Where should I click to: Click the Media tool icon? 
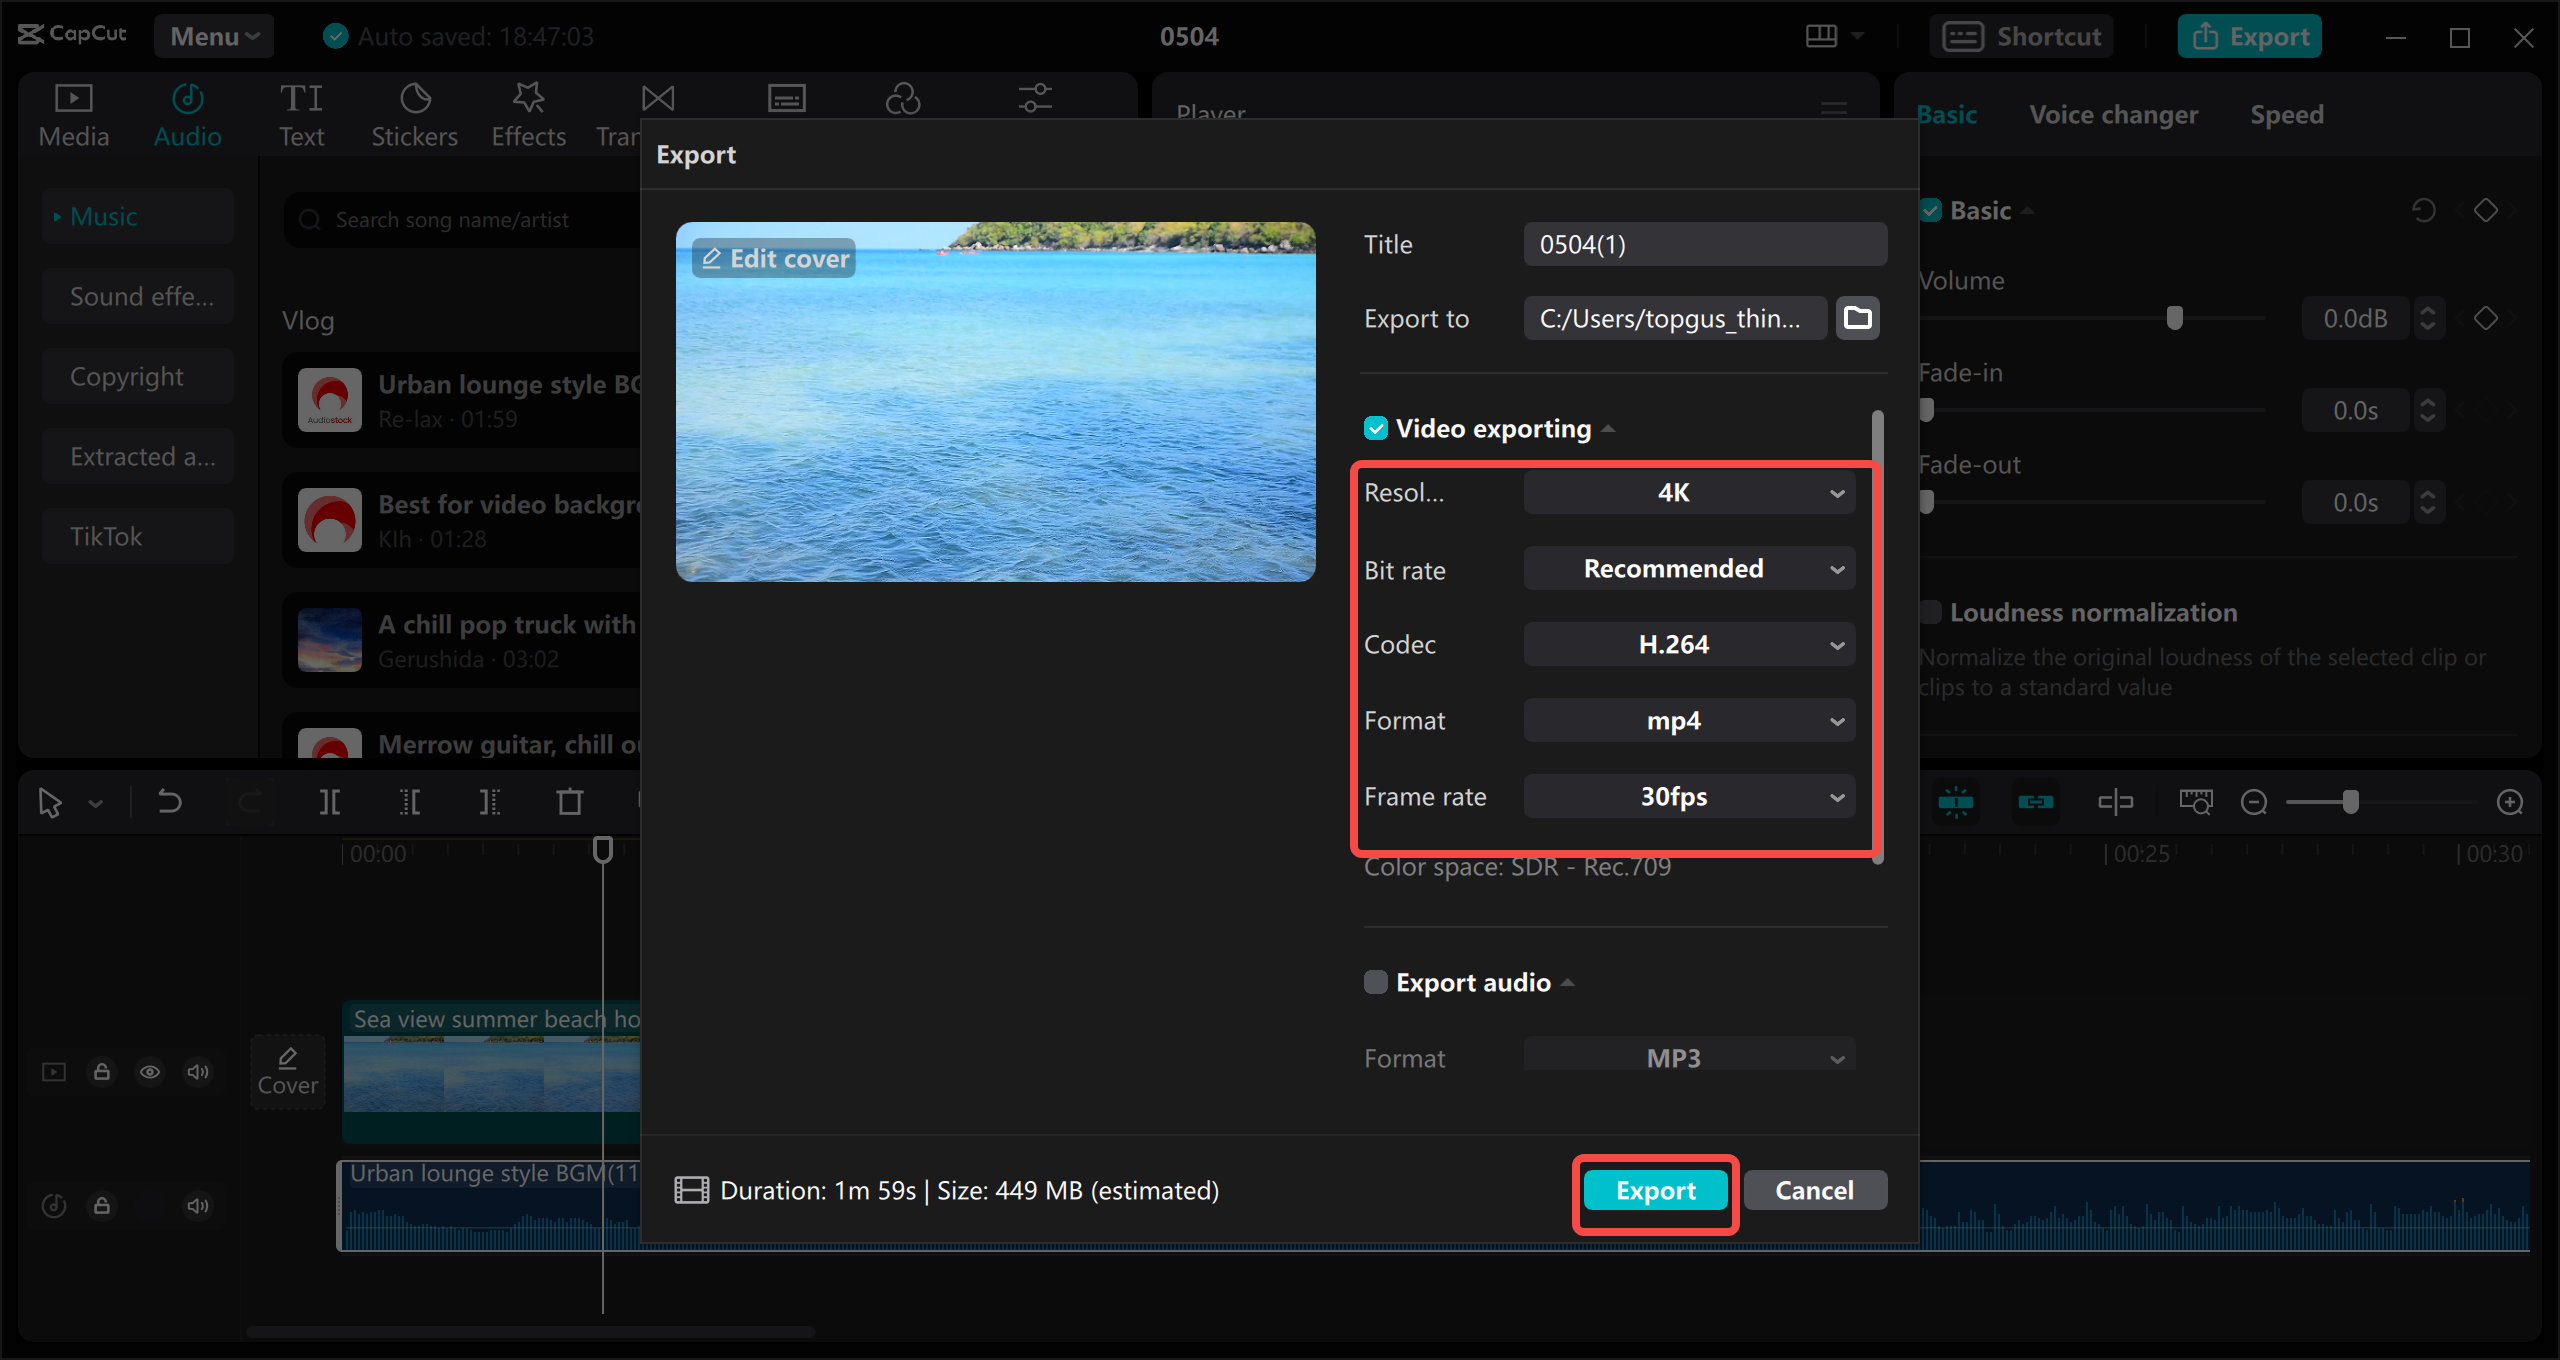(x=73, y=108)
